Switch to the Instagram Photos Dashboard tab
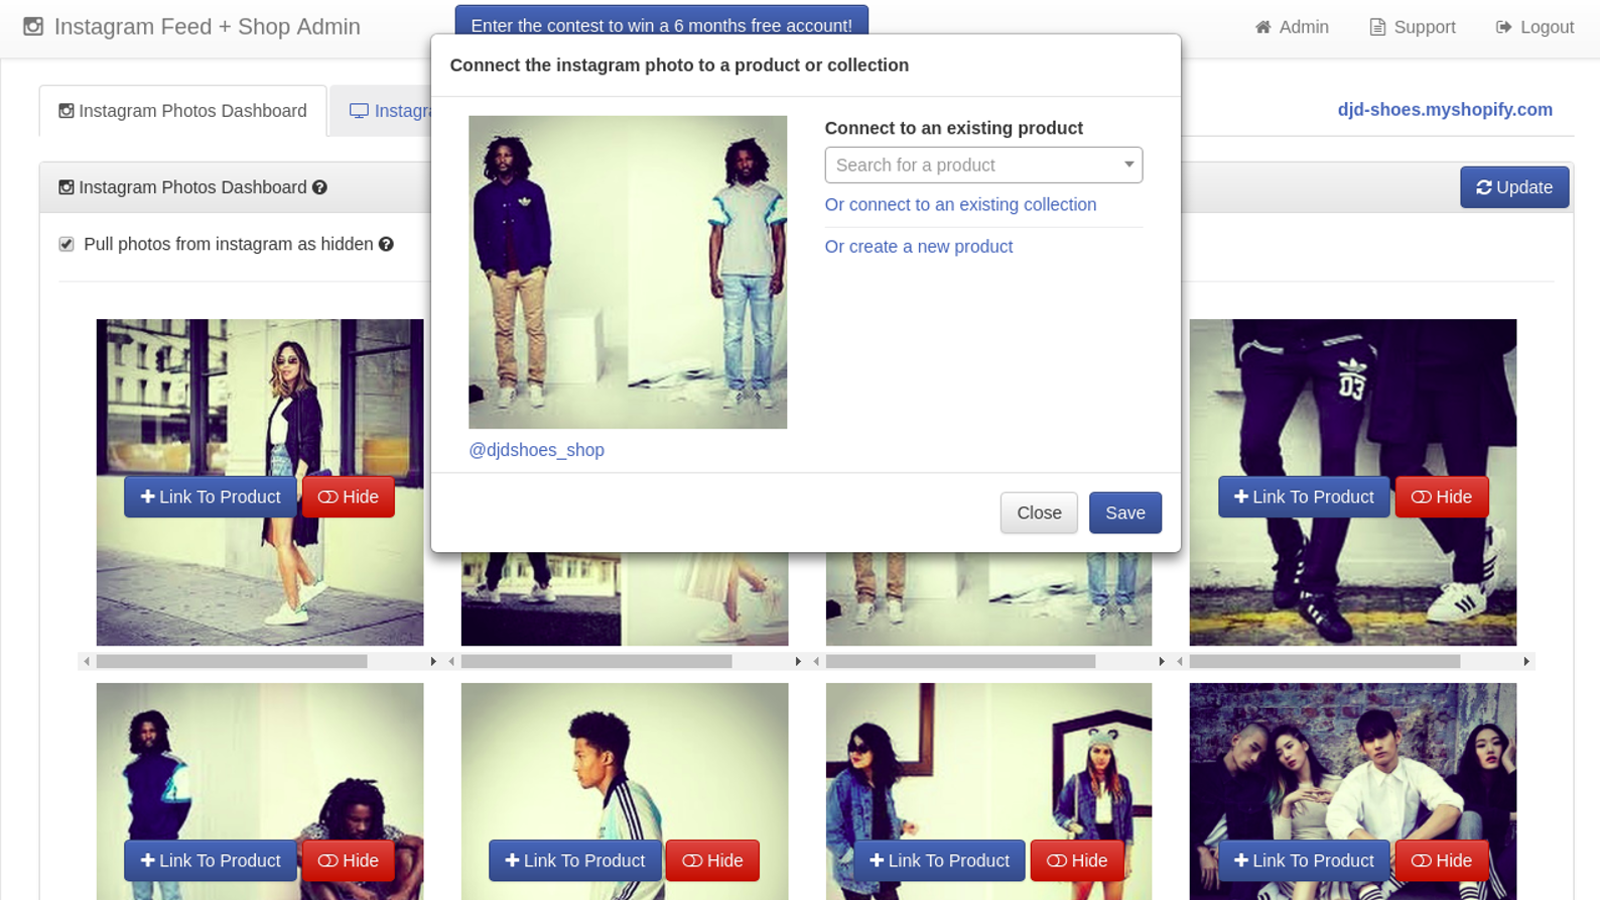 tap(182, 110)
